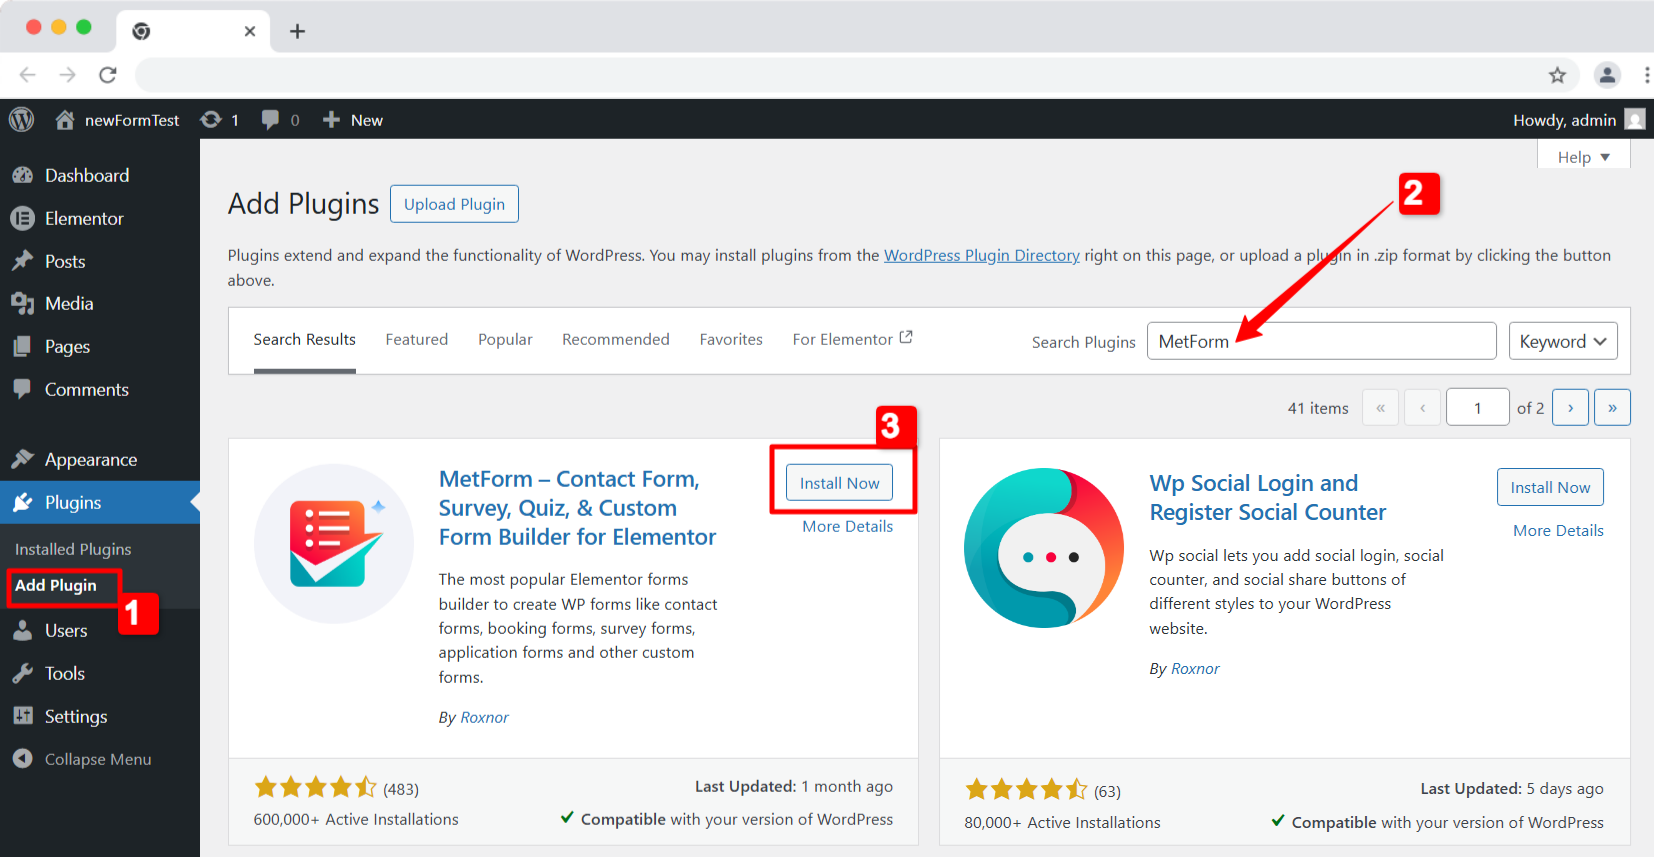Install the MetForm plugin with Install Now

point(839,483)
